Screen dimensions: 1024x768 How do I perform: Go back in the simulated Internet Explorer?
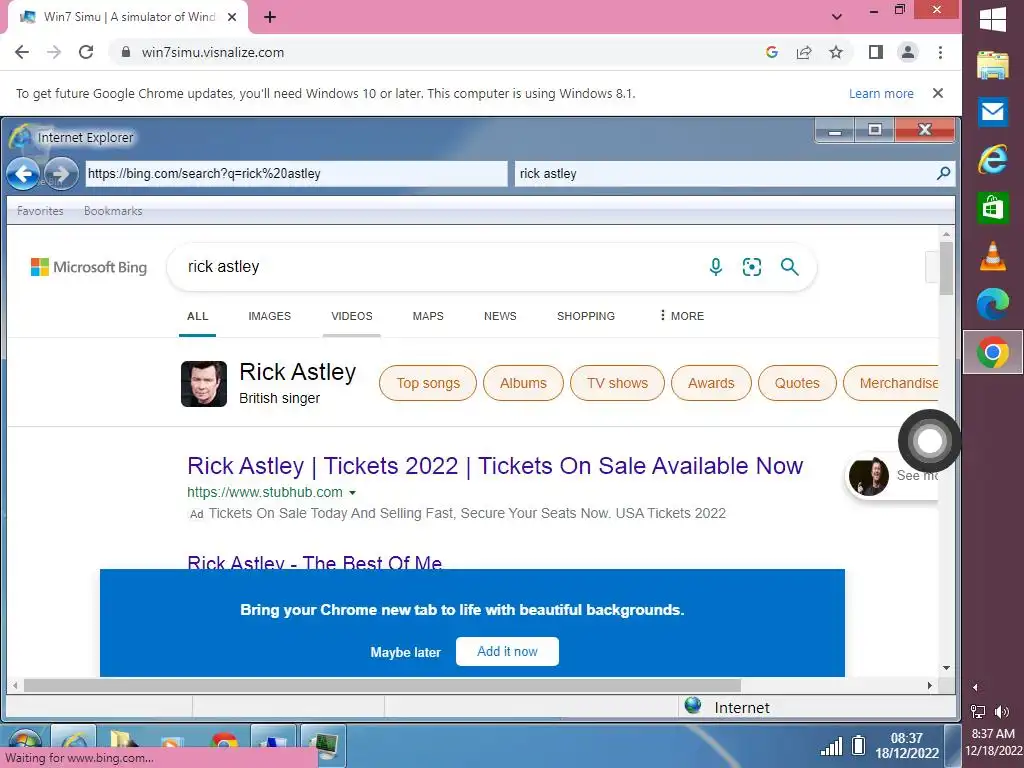[24, 174]
